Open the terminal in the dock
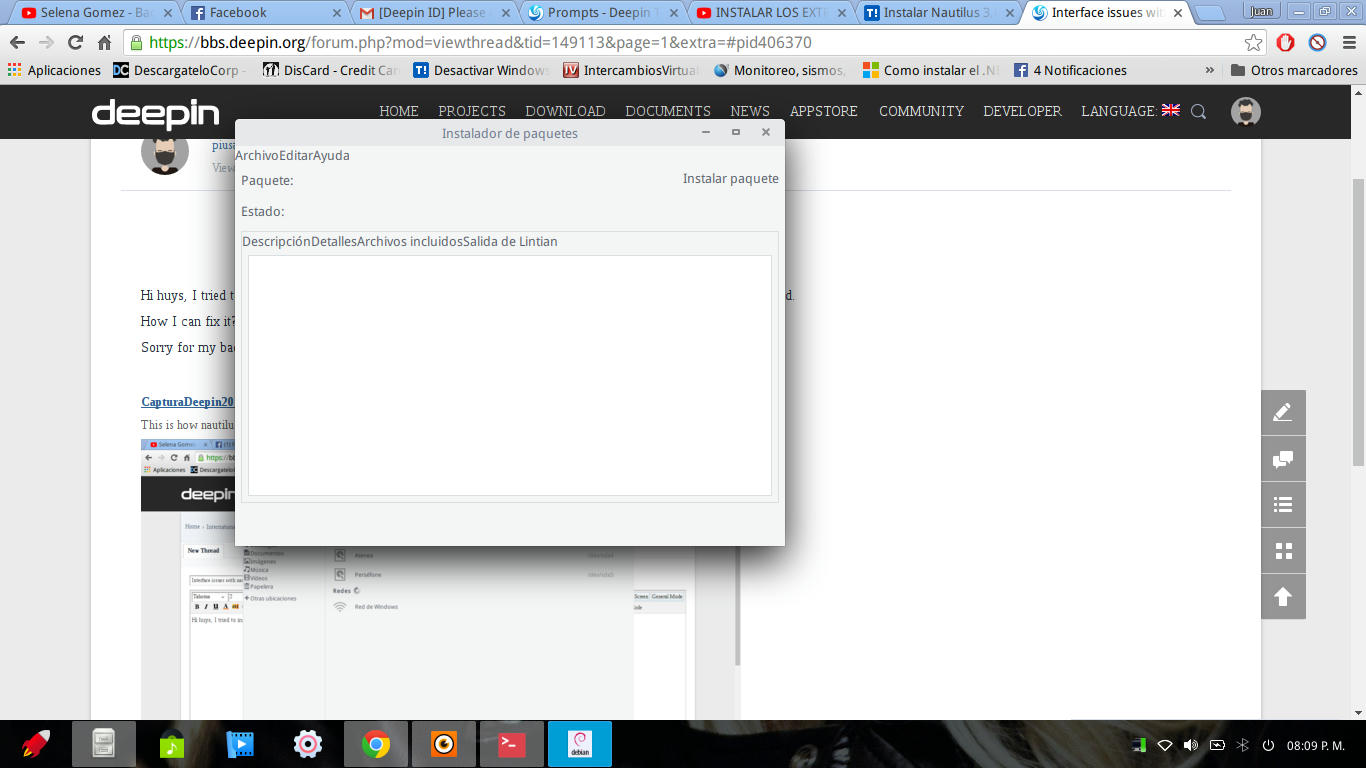This screenshot has width=1366, height=768. pos(512,744)
